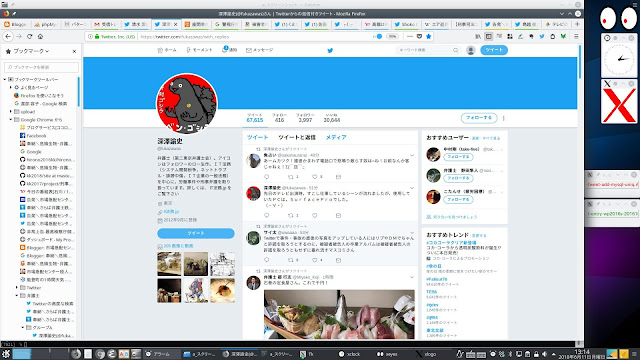
Task: Click the ツイート button in the top bar
Action: click(x=494, y=50)
